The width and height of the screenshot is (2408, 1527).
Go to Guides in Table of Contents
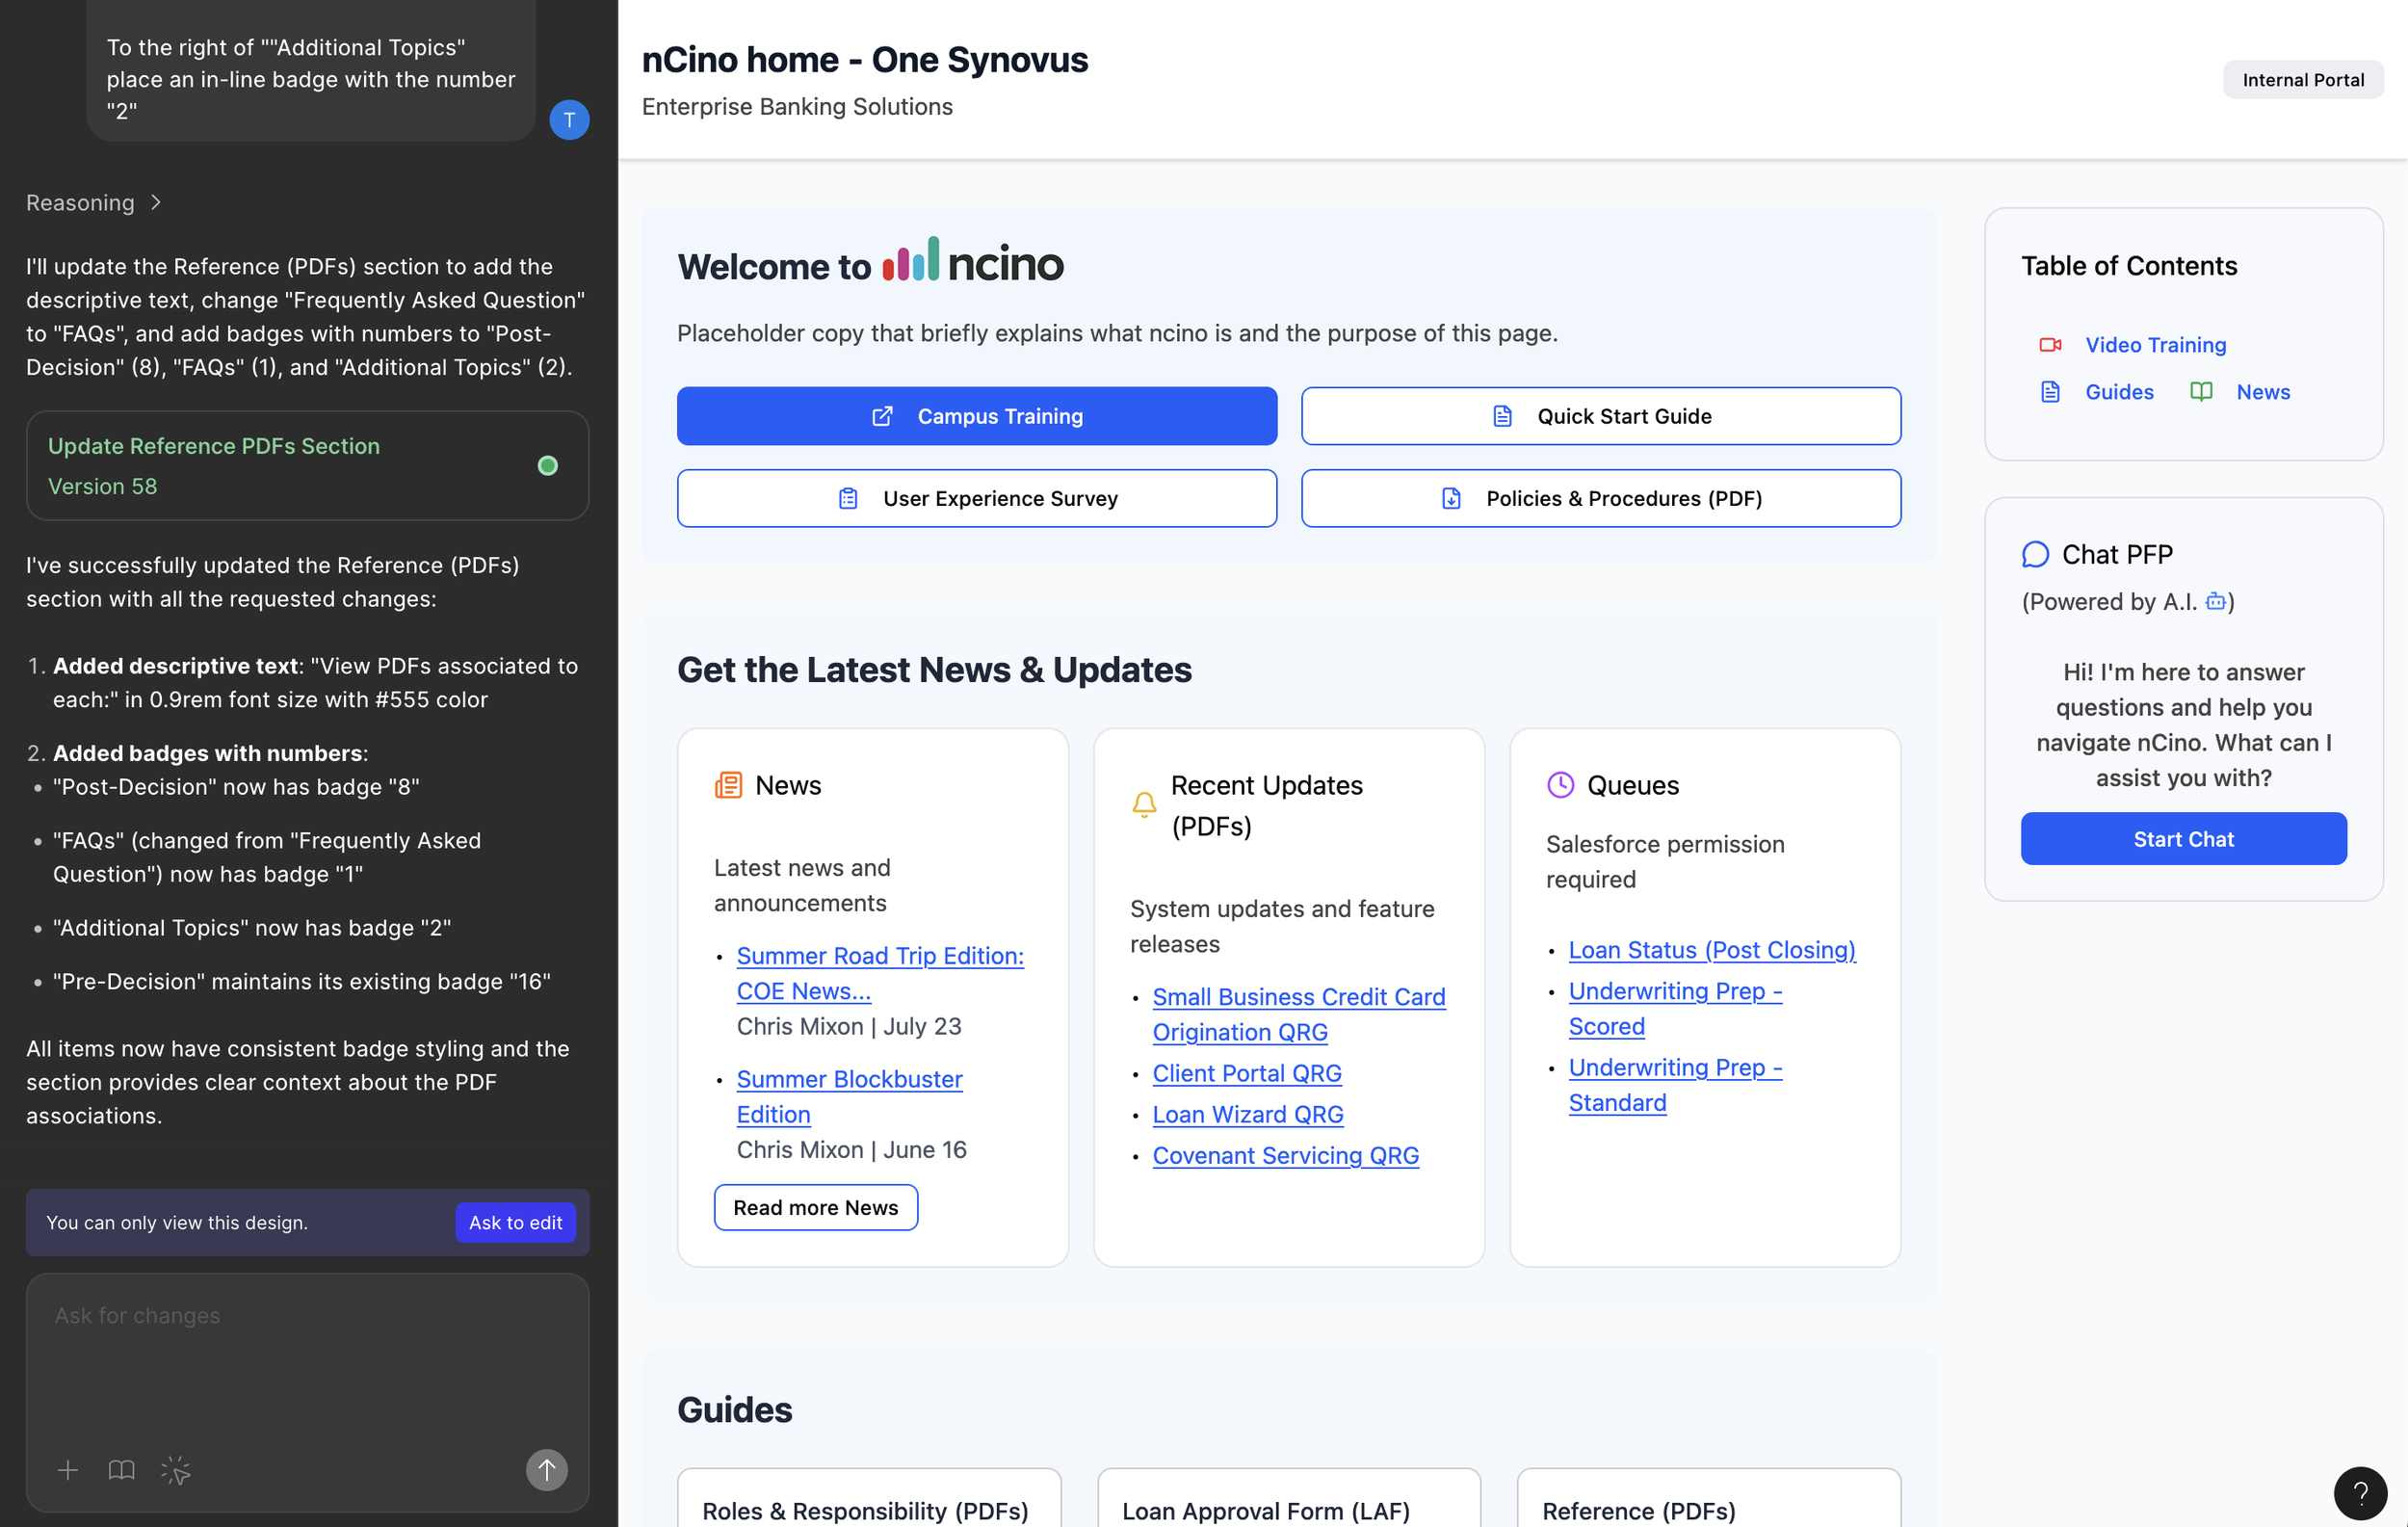tap(2118, 392)
